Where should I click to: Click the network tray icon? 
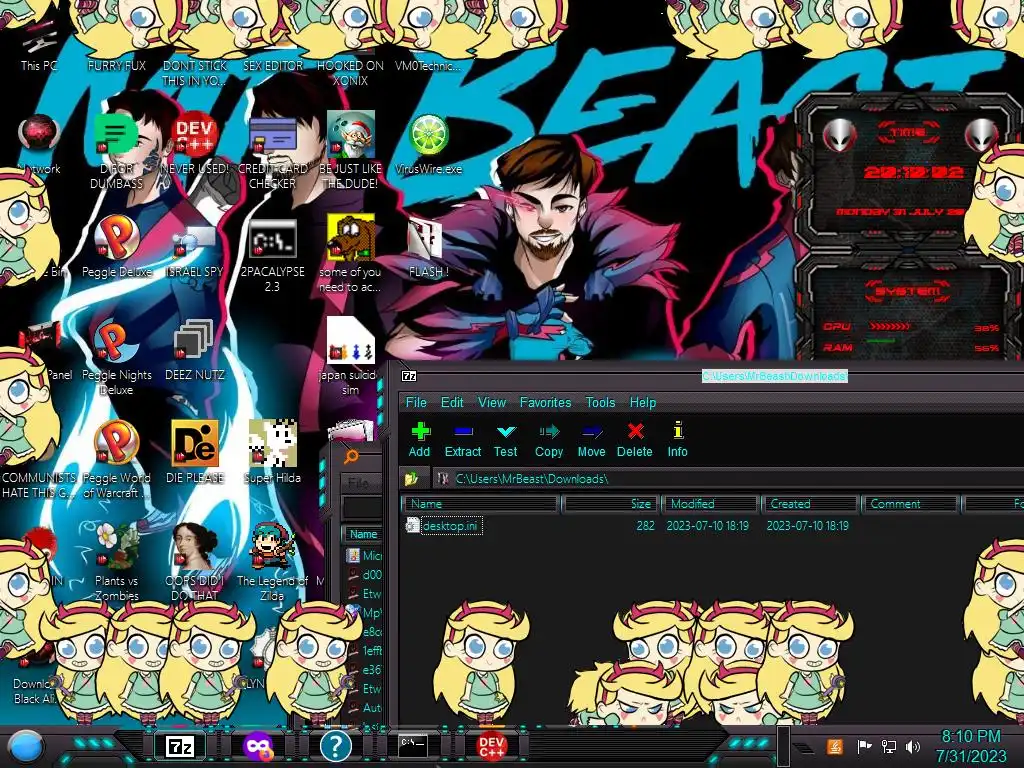click(889, 746)
